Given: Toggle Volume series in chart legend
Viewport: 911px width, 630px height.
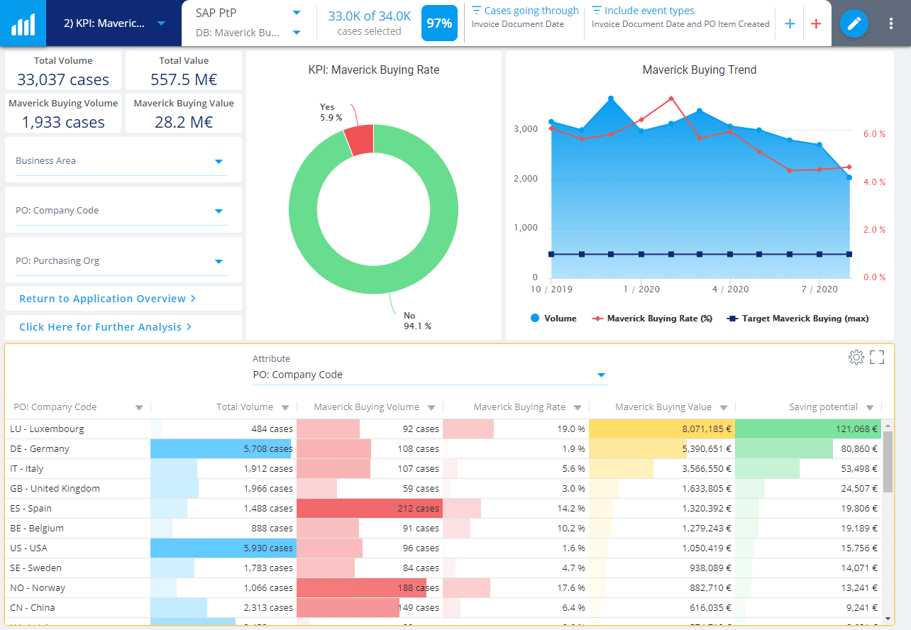Looking at the screenshot, I should click(x=553, y=318).
